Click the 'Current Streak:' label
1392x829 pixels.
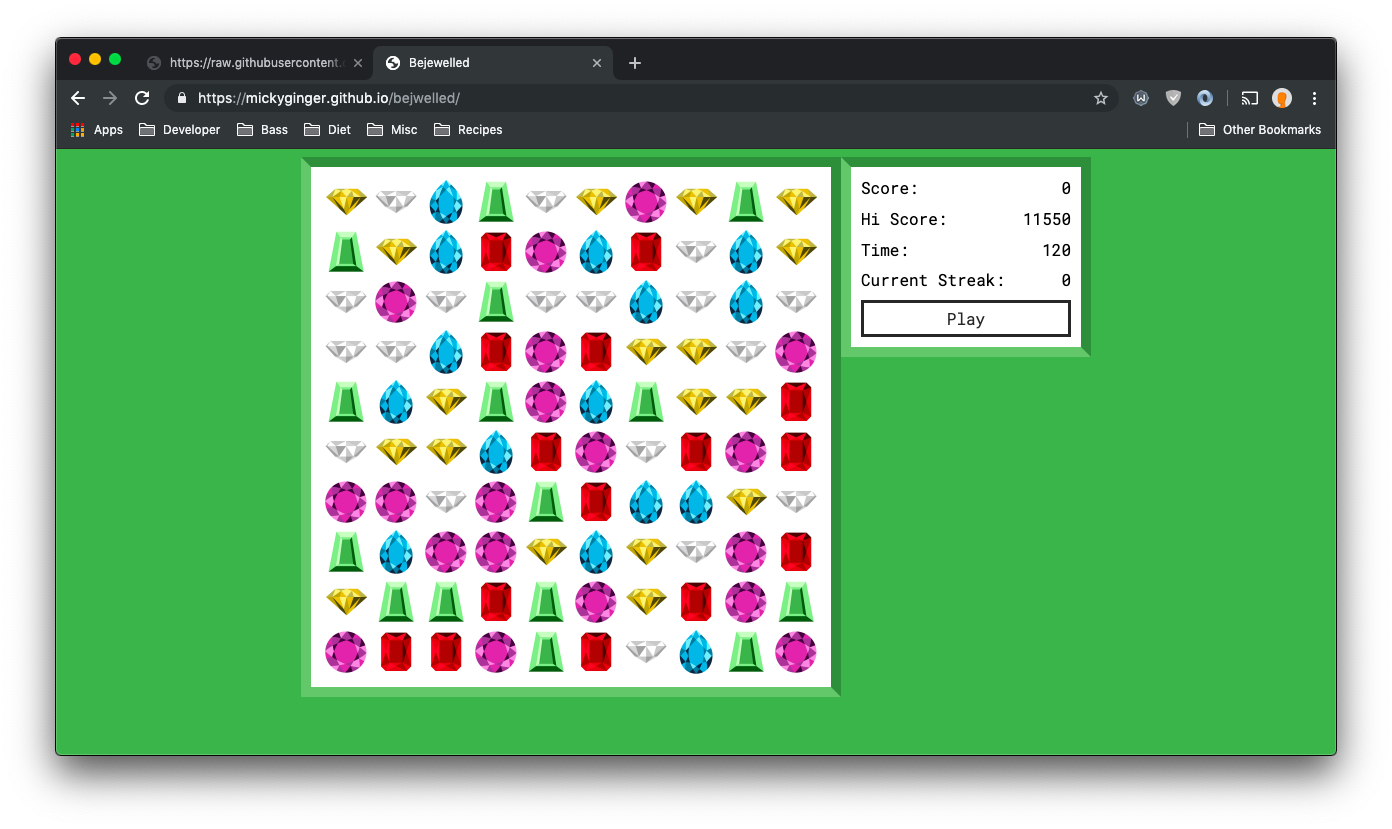933,280
